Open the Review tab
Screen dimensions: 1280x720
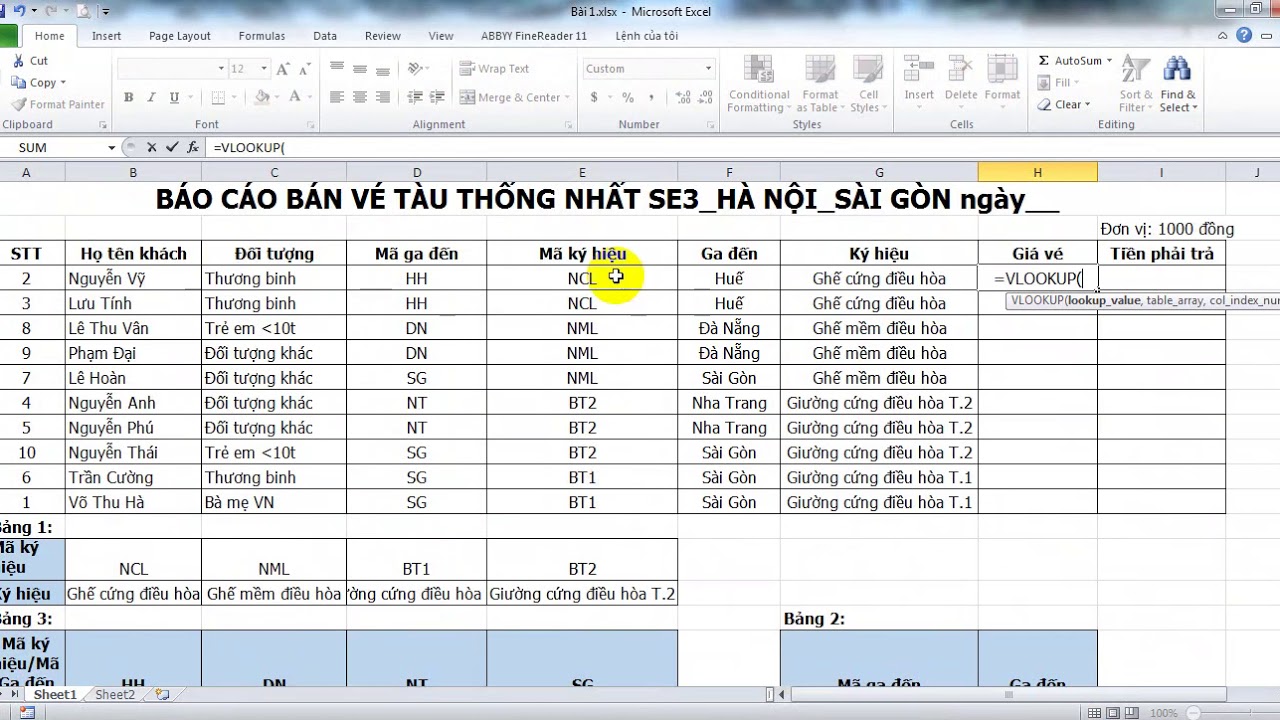[383, 36]
